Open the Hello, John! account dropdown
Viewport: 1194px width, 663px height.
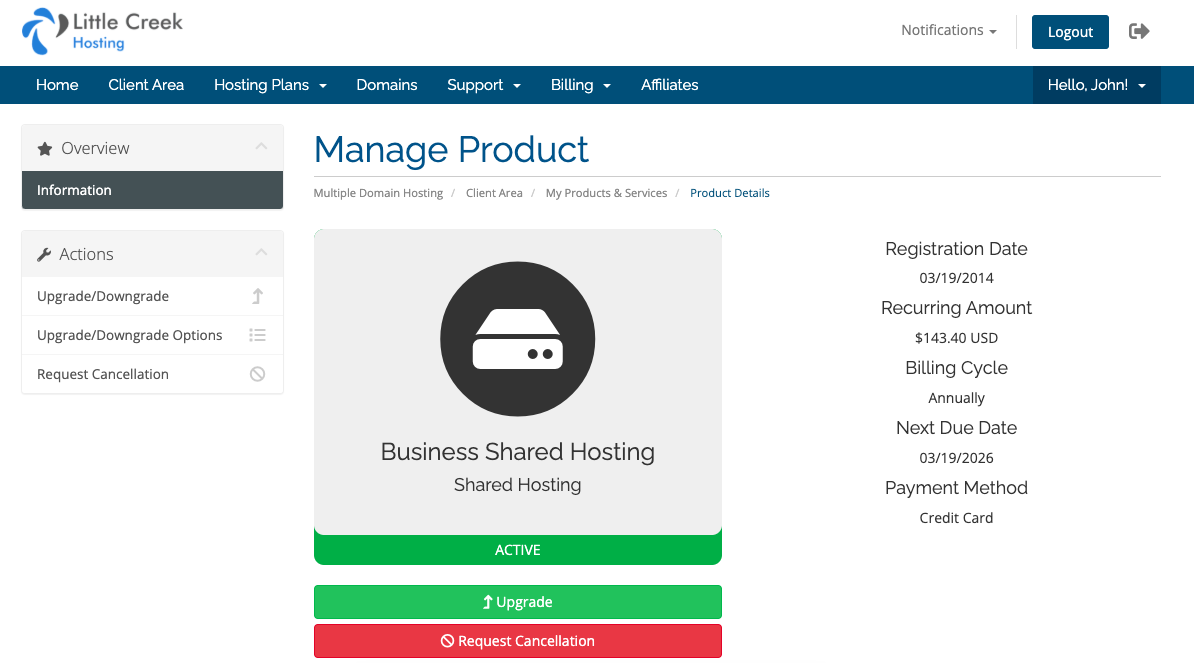(x=1096, y=85)
